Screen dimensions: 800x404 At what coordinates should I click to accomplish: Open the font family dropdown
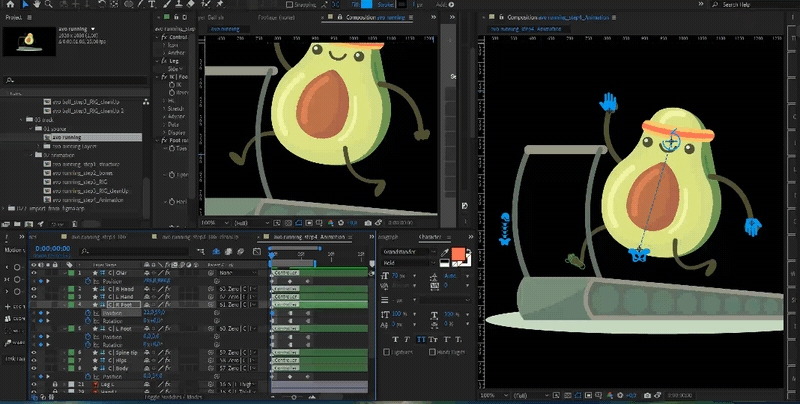click(410, 252)
